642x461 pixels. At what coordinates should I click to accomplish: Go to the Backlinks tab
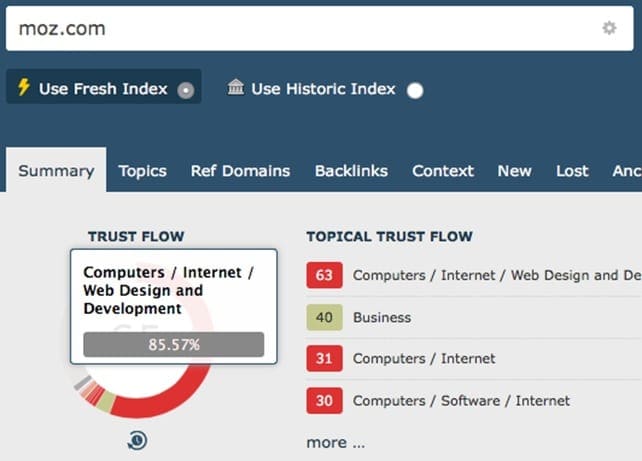(x=351, y=171)
